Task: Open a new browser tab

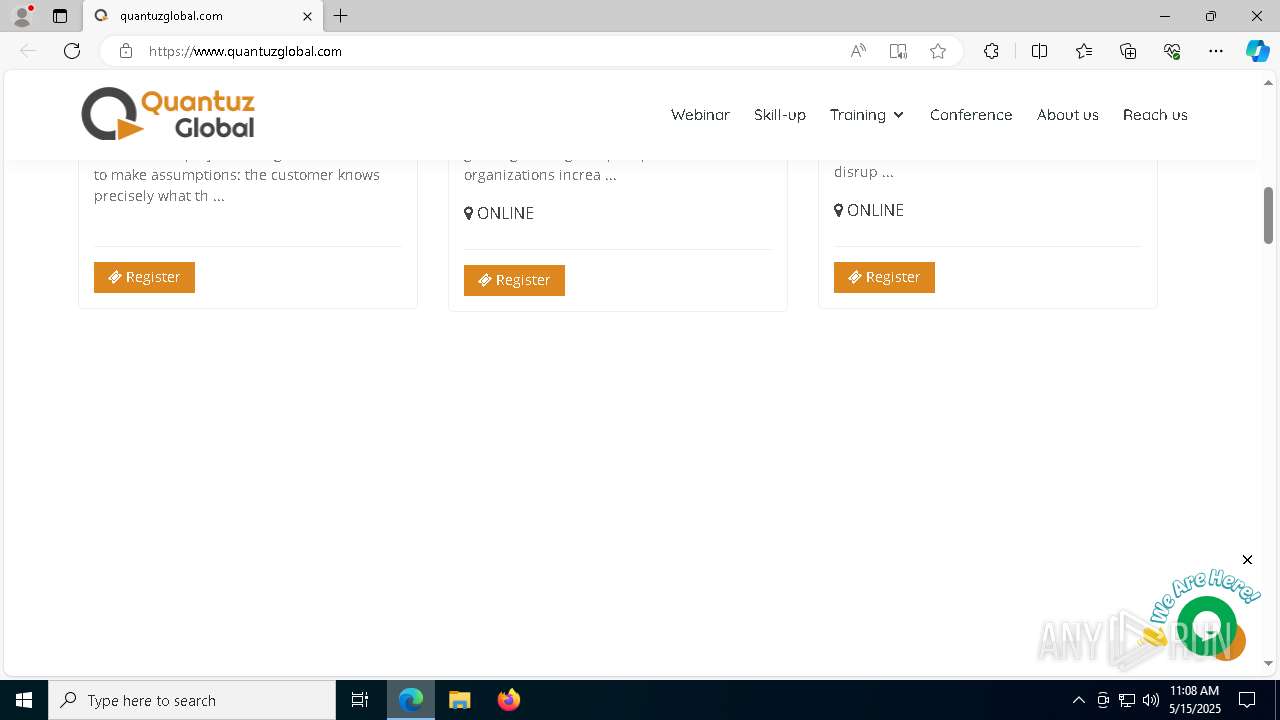Action: pos(341,16)
